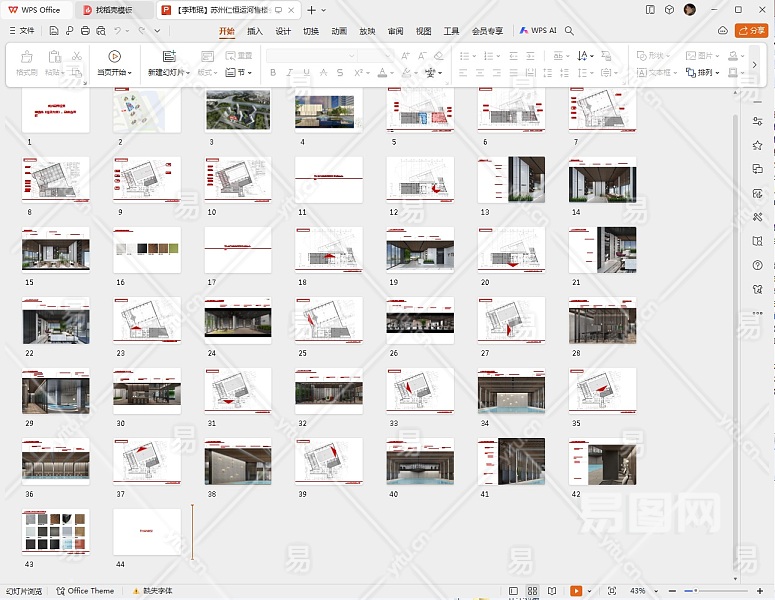The width and height of the screenshot is (775, 600).
Task: Select slide 44 thumbnail
Action: 147,531
